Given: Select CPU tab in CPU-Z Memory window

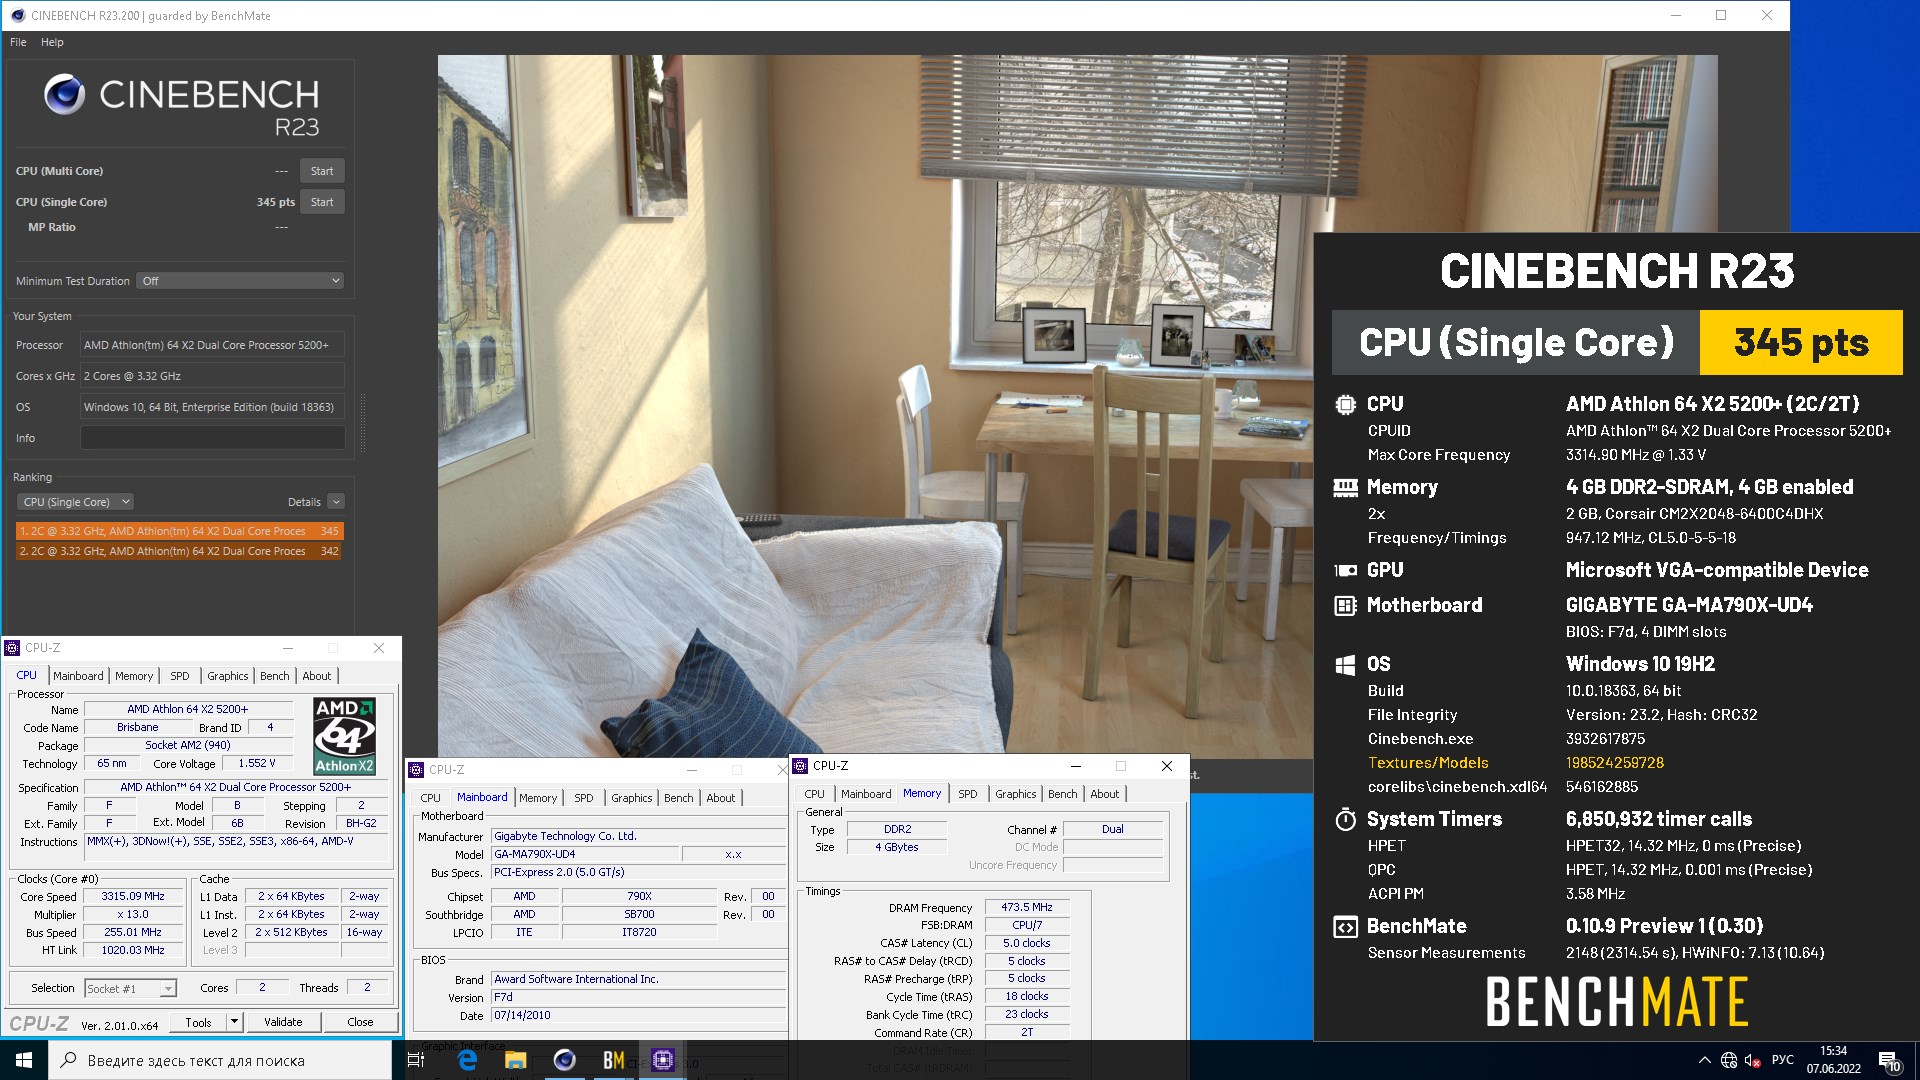Looking at the screenshot, I should pyautogui.click(x=815, y=794).
